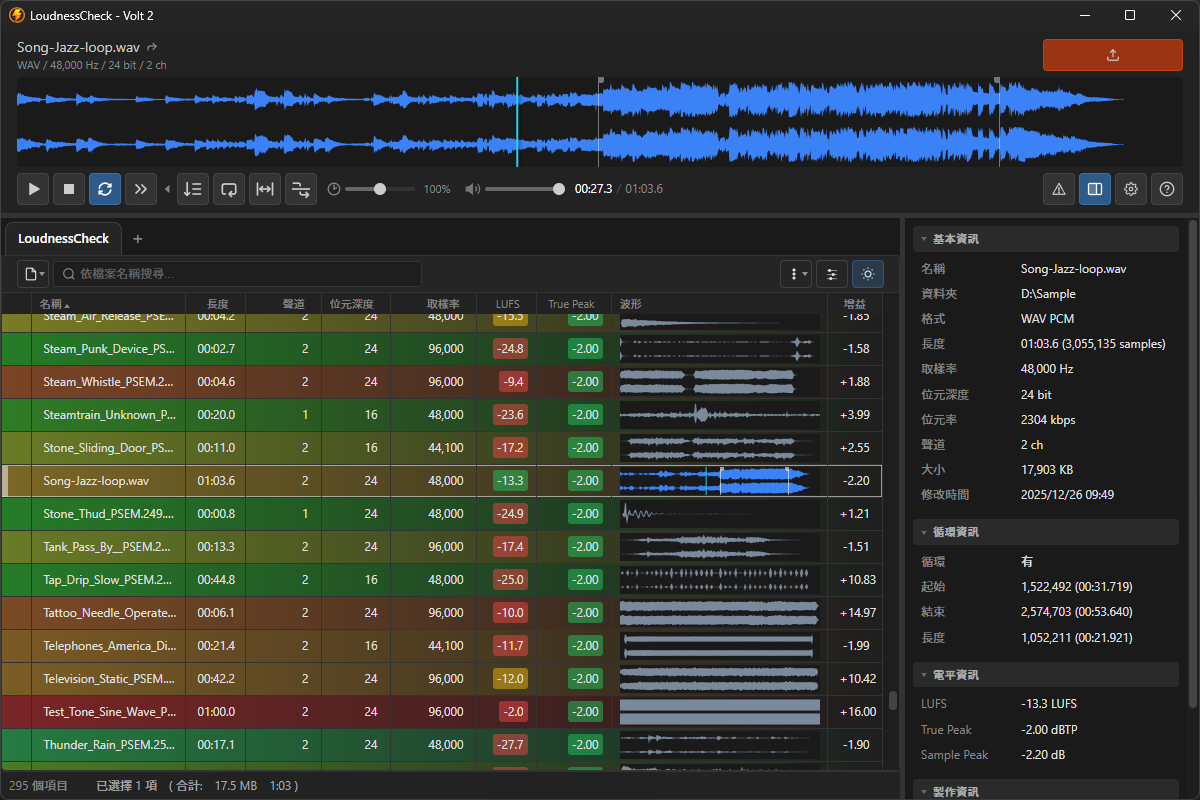Open the warning triangle panel

click(x=1059, y=188)
